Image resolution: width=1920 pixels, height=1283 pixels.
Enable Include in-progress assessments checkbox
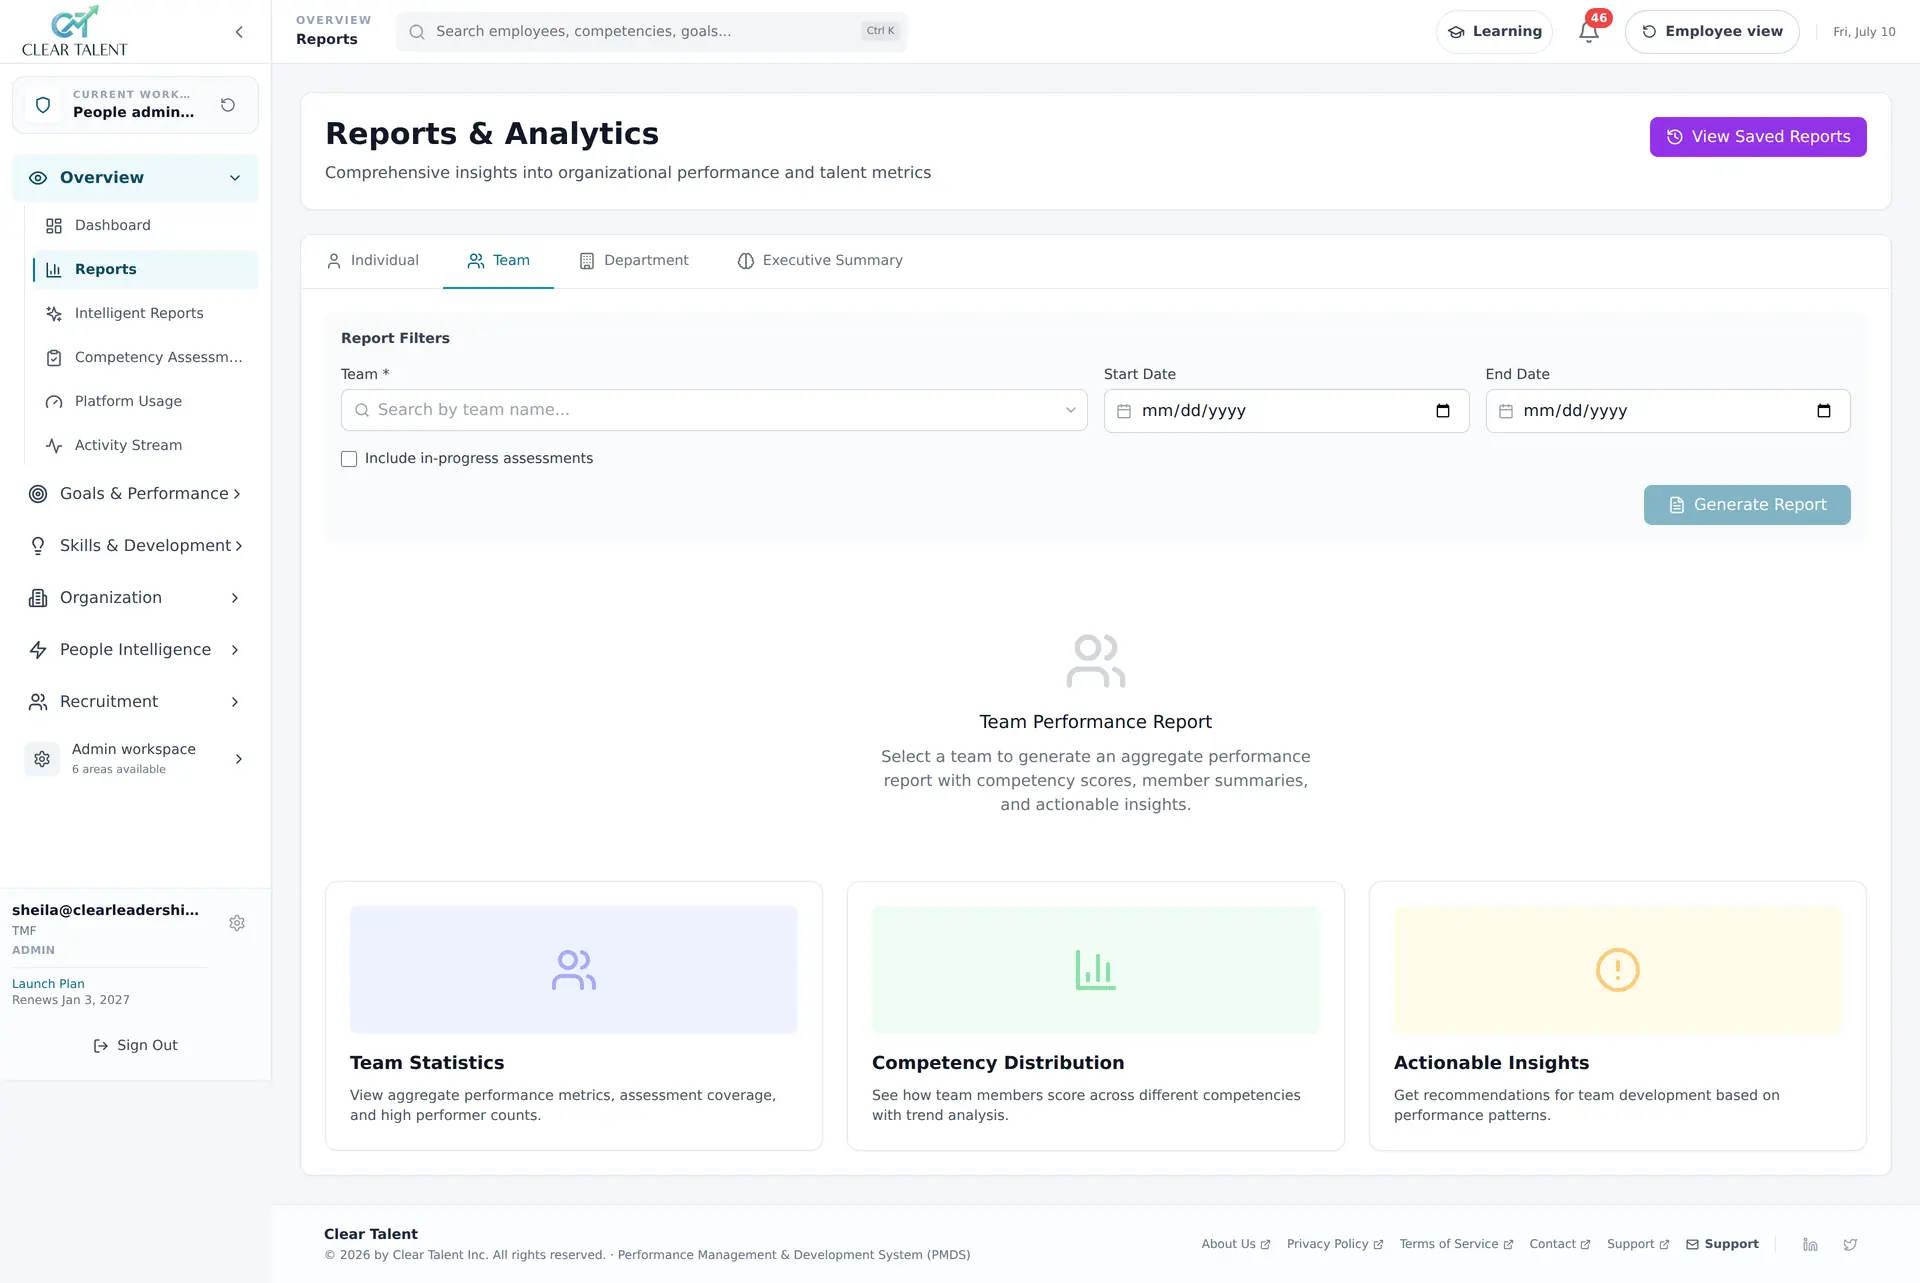(349, 459)
